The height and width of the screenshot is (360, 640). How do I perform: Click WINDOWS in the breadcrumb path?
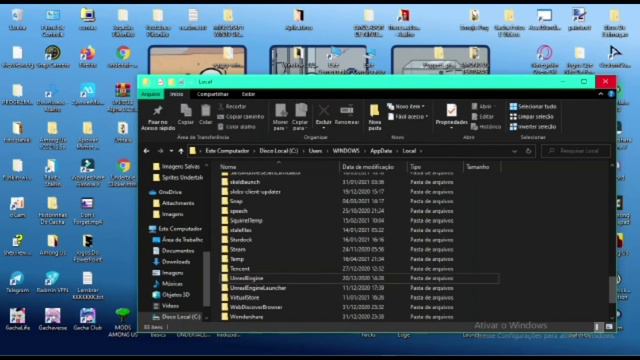pyautogui.click(x=346, y=151)
